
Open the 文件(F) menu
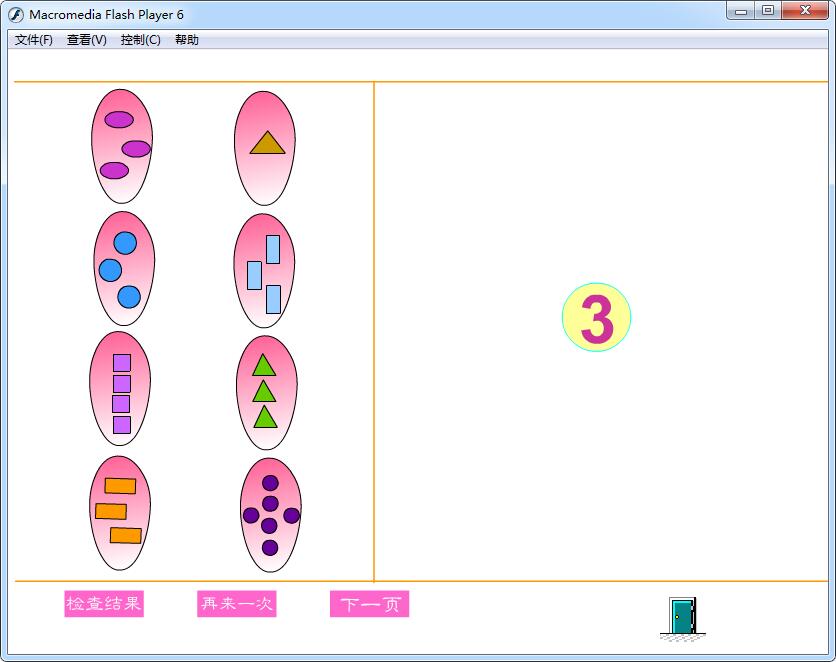point(34,40)
